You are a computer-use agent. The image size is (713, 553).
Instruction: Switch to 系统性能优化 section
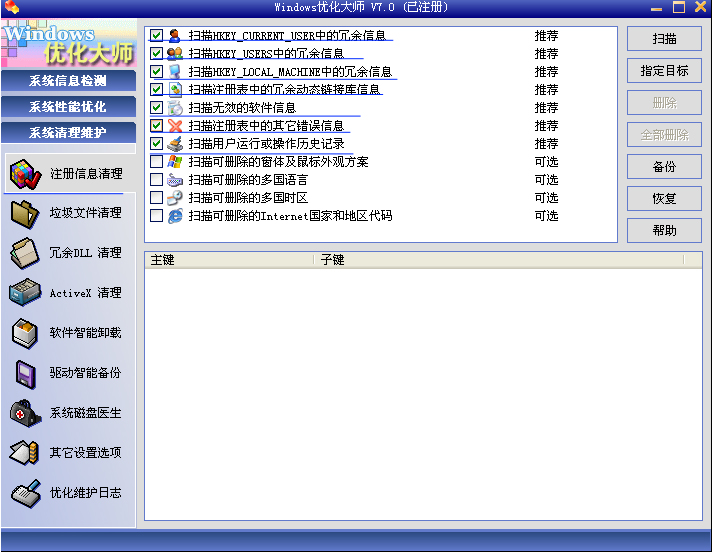[x=68, y=106]
